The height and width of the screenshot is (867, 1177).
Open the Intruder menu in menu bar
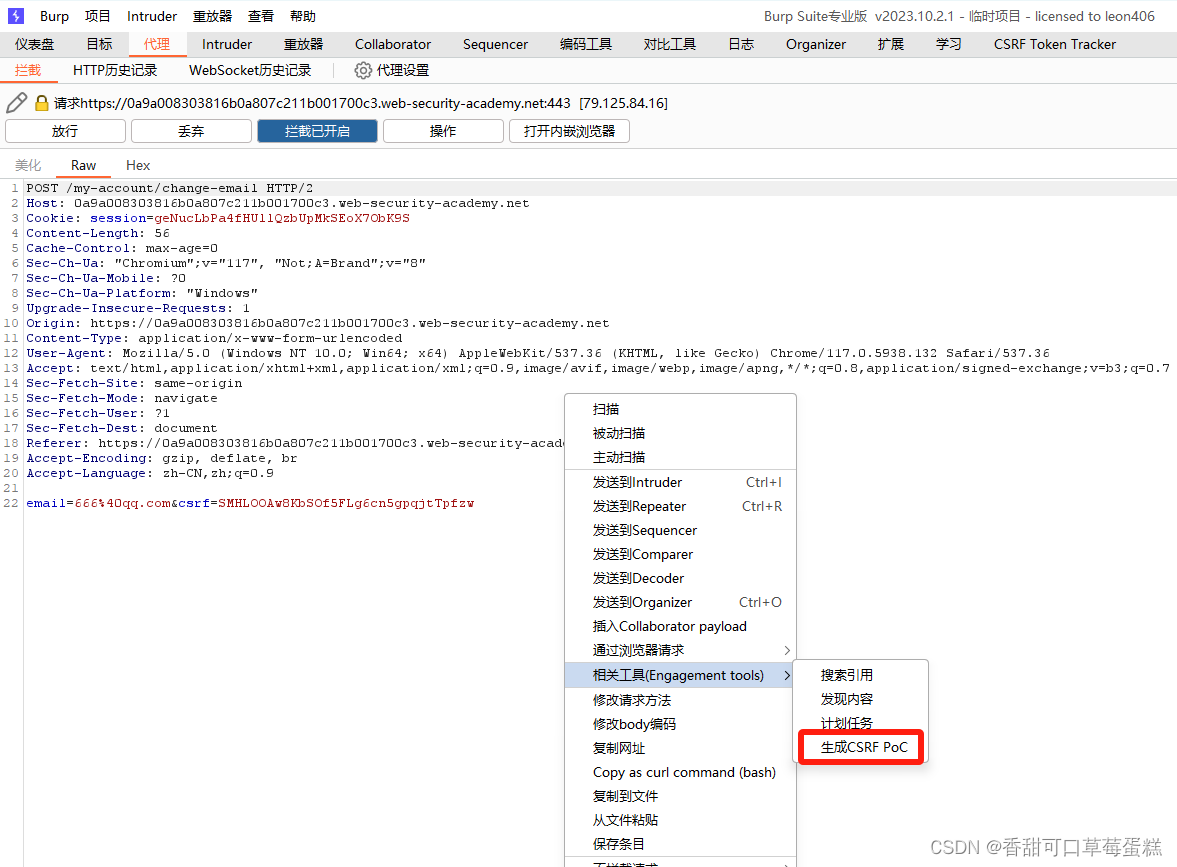click(x=152, y=16)
